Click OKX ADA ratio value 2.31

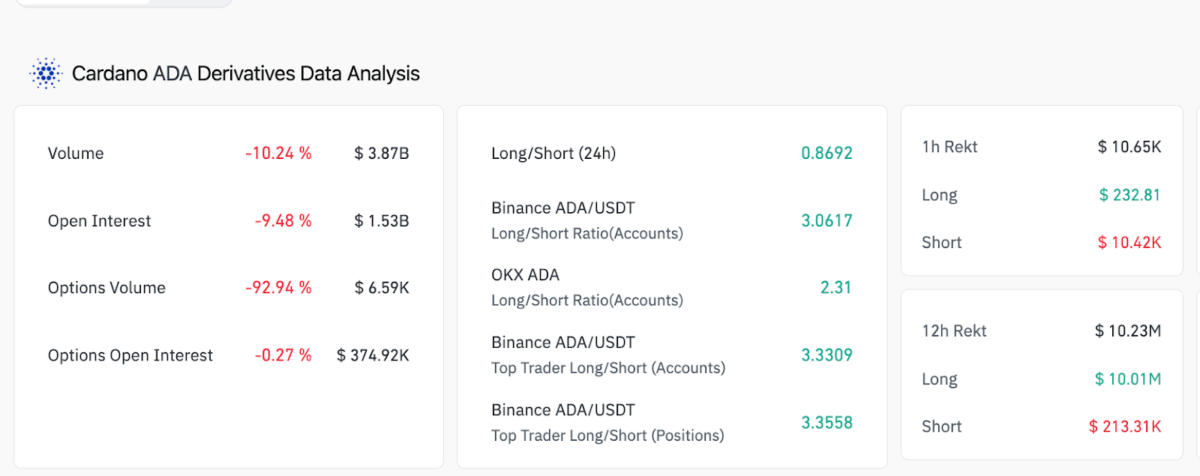pyautogui.click(x=836, y=288)
